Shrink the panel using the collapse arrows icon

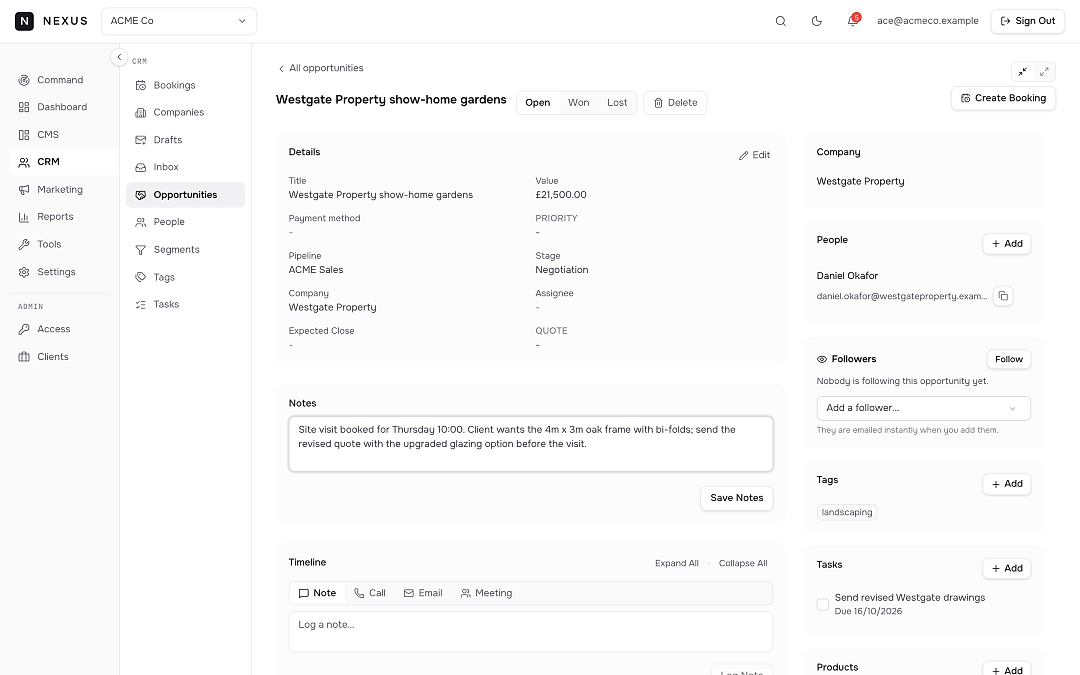[x=1023, y=72]
